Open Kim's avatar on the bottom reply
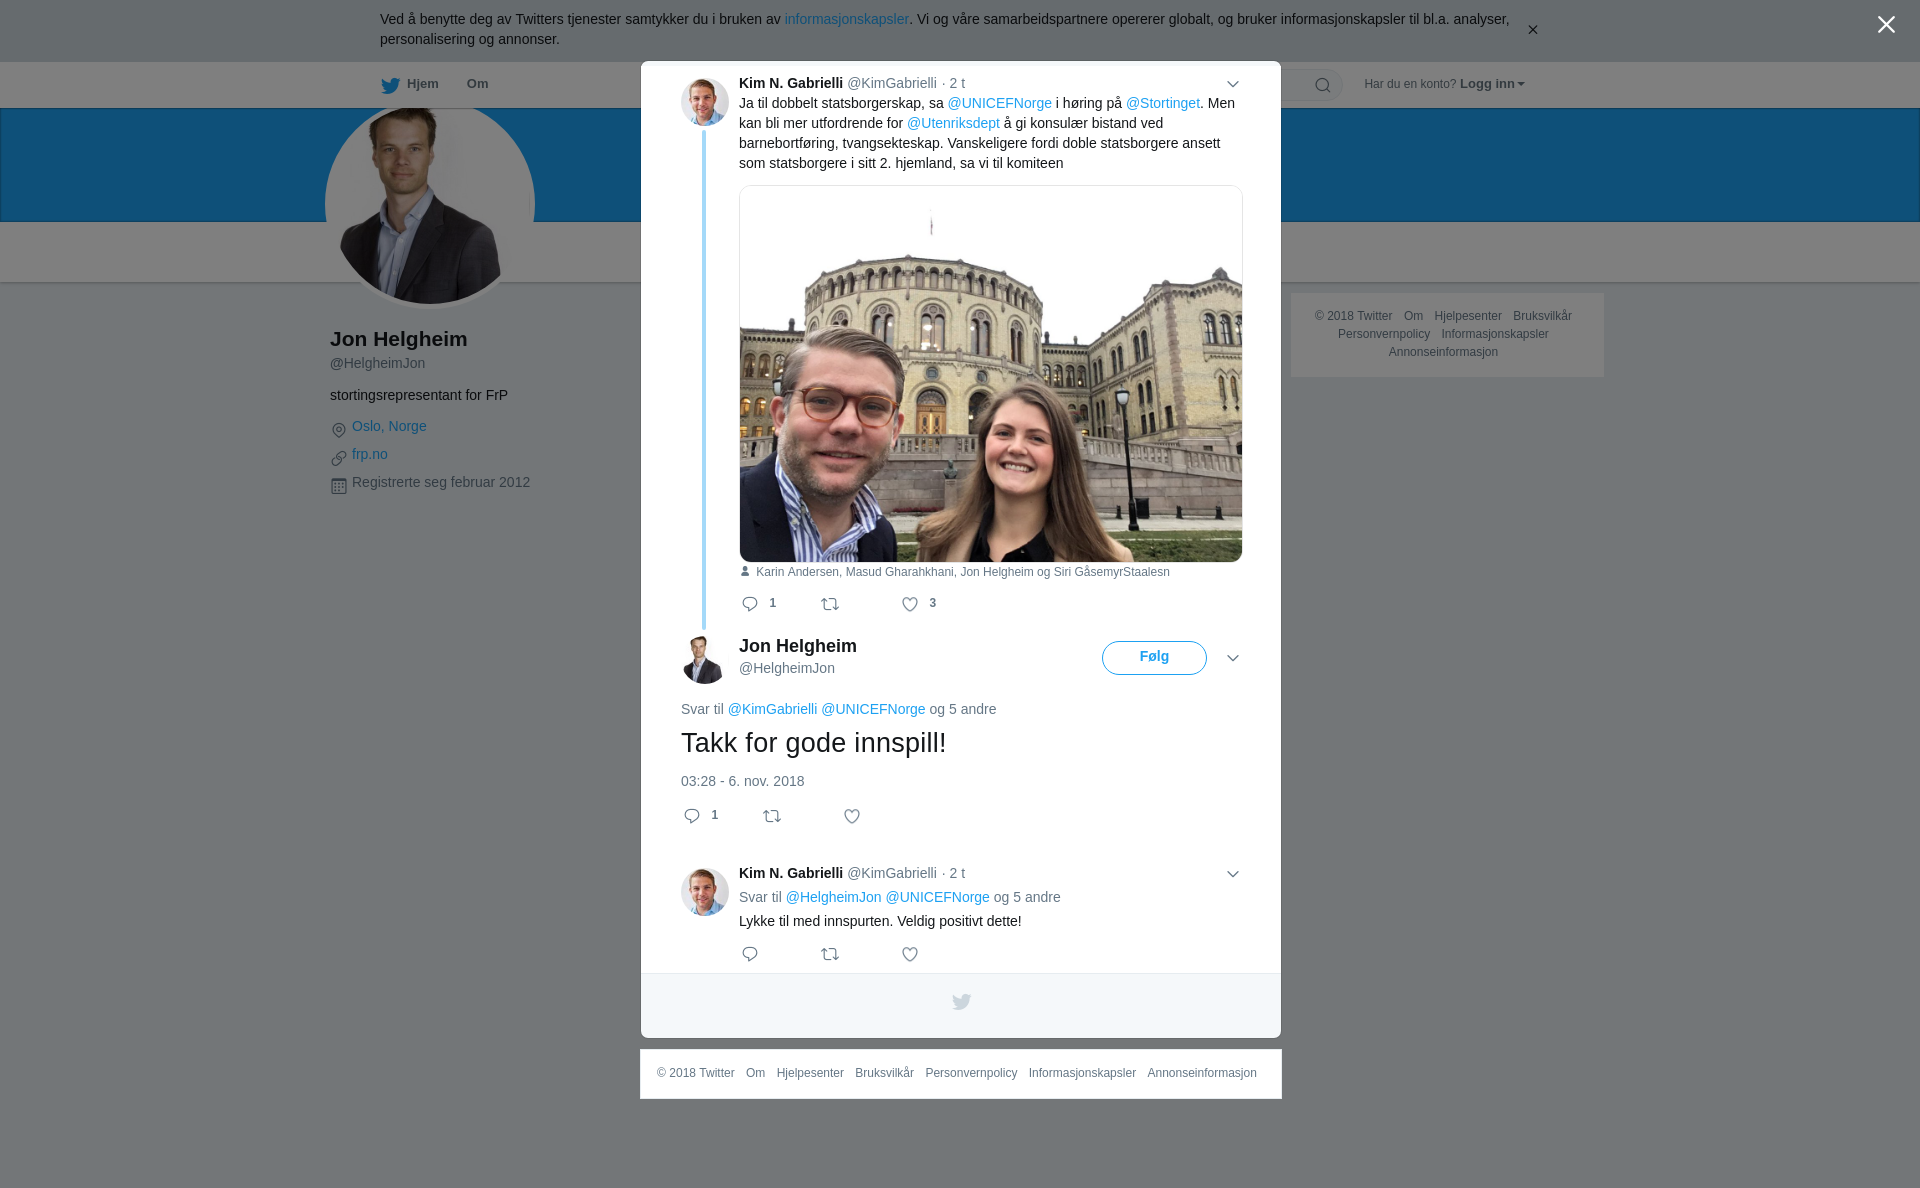Image resolution: width=1920 pixels, height=1188 pixels. coord(705,892)
